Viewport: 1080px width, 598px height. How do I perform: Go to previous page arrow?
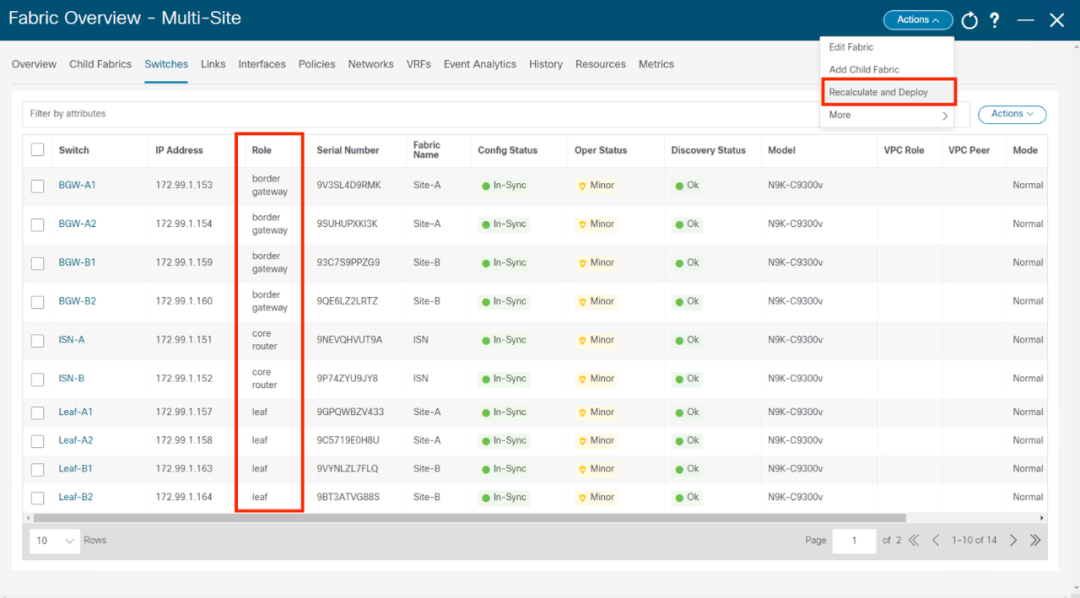click(935, 540)
